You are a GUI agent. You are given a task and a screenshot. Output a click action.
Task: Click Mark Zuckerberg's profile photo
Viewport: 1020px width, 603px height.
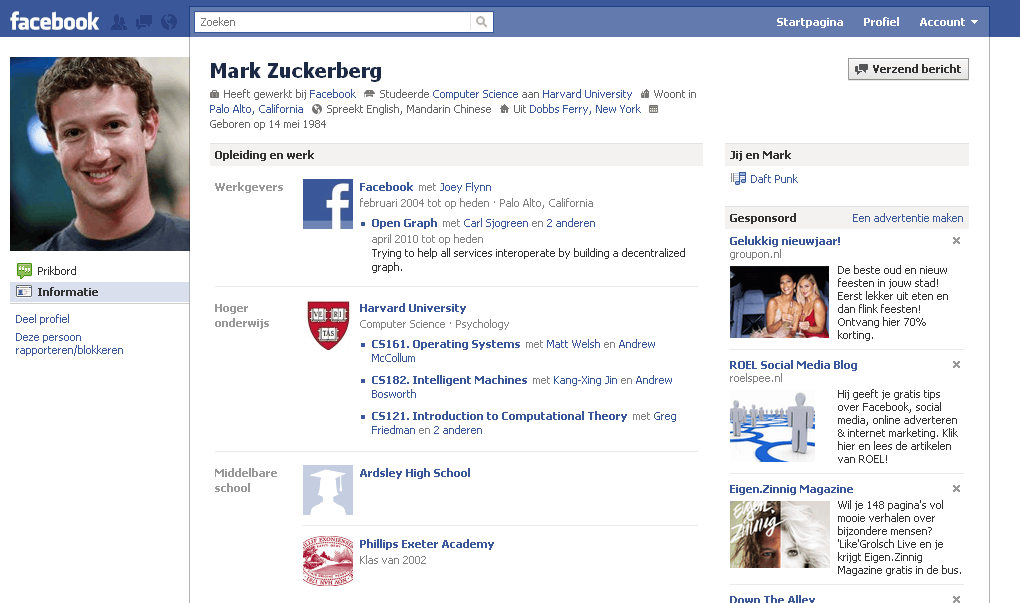(x=99, y=152)
